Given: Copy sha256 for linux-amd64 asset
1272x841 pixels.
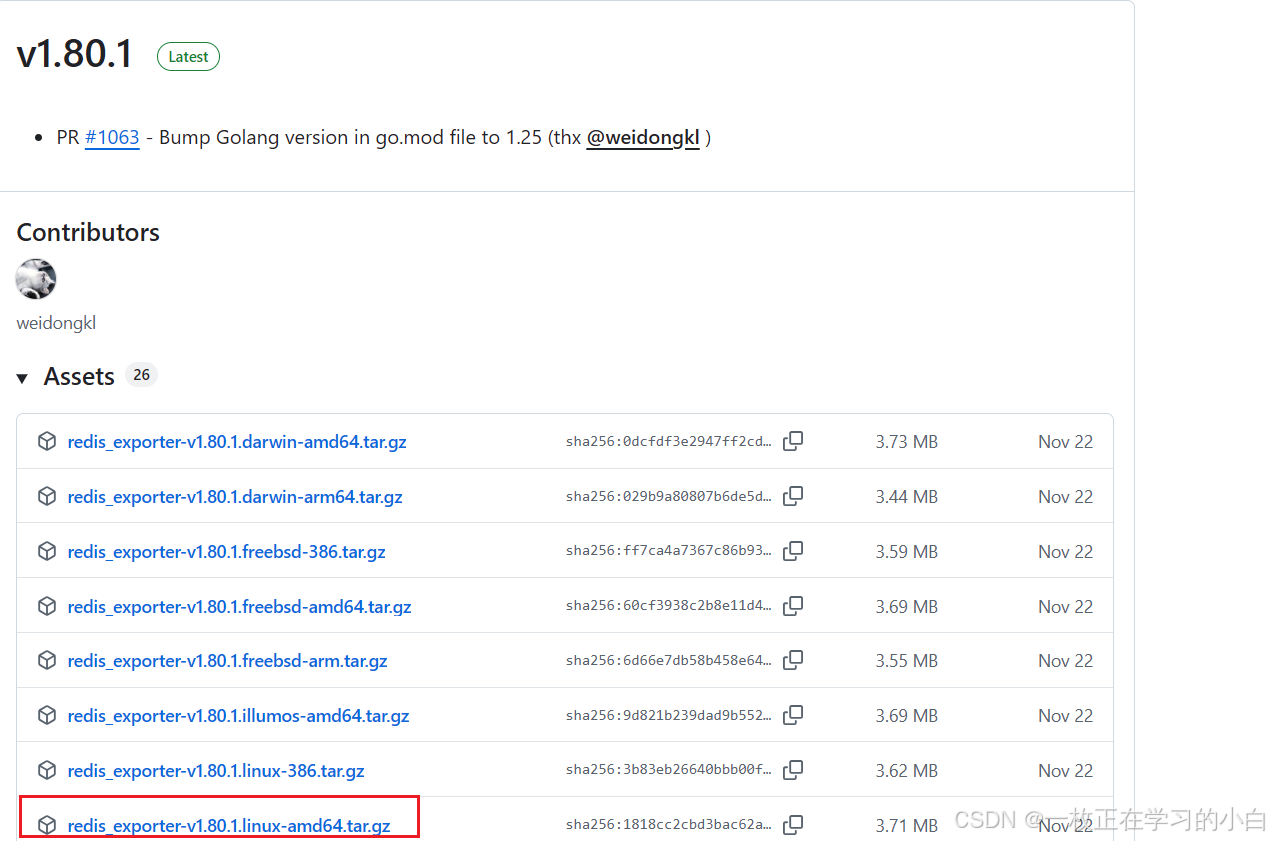Looking at the screenshot, I should [793, 825].
